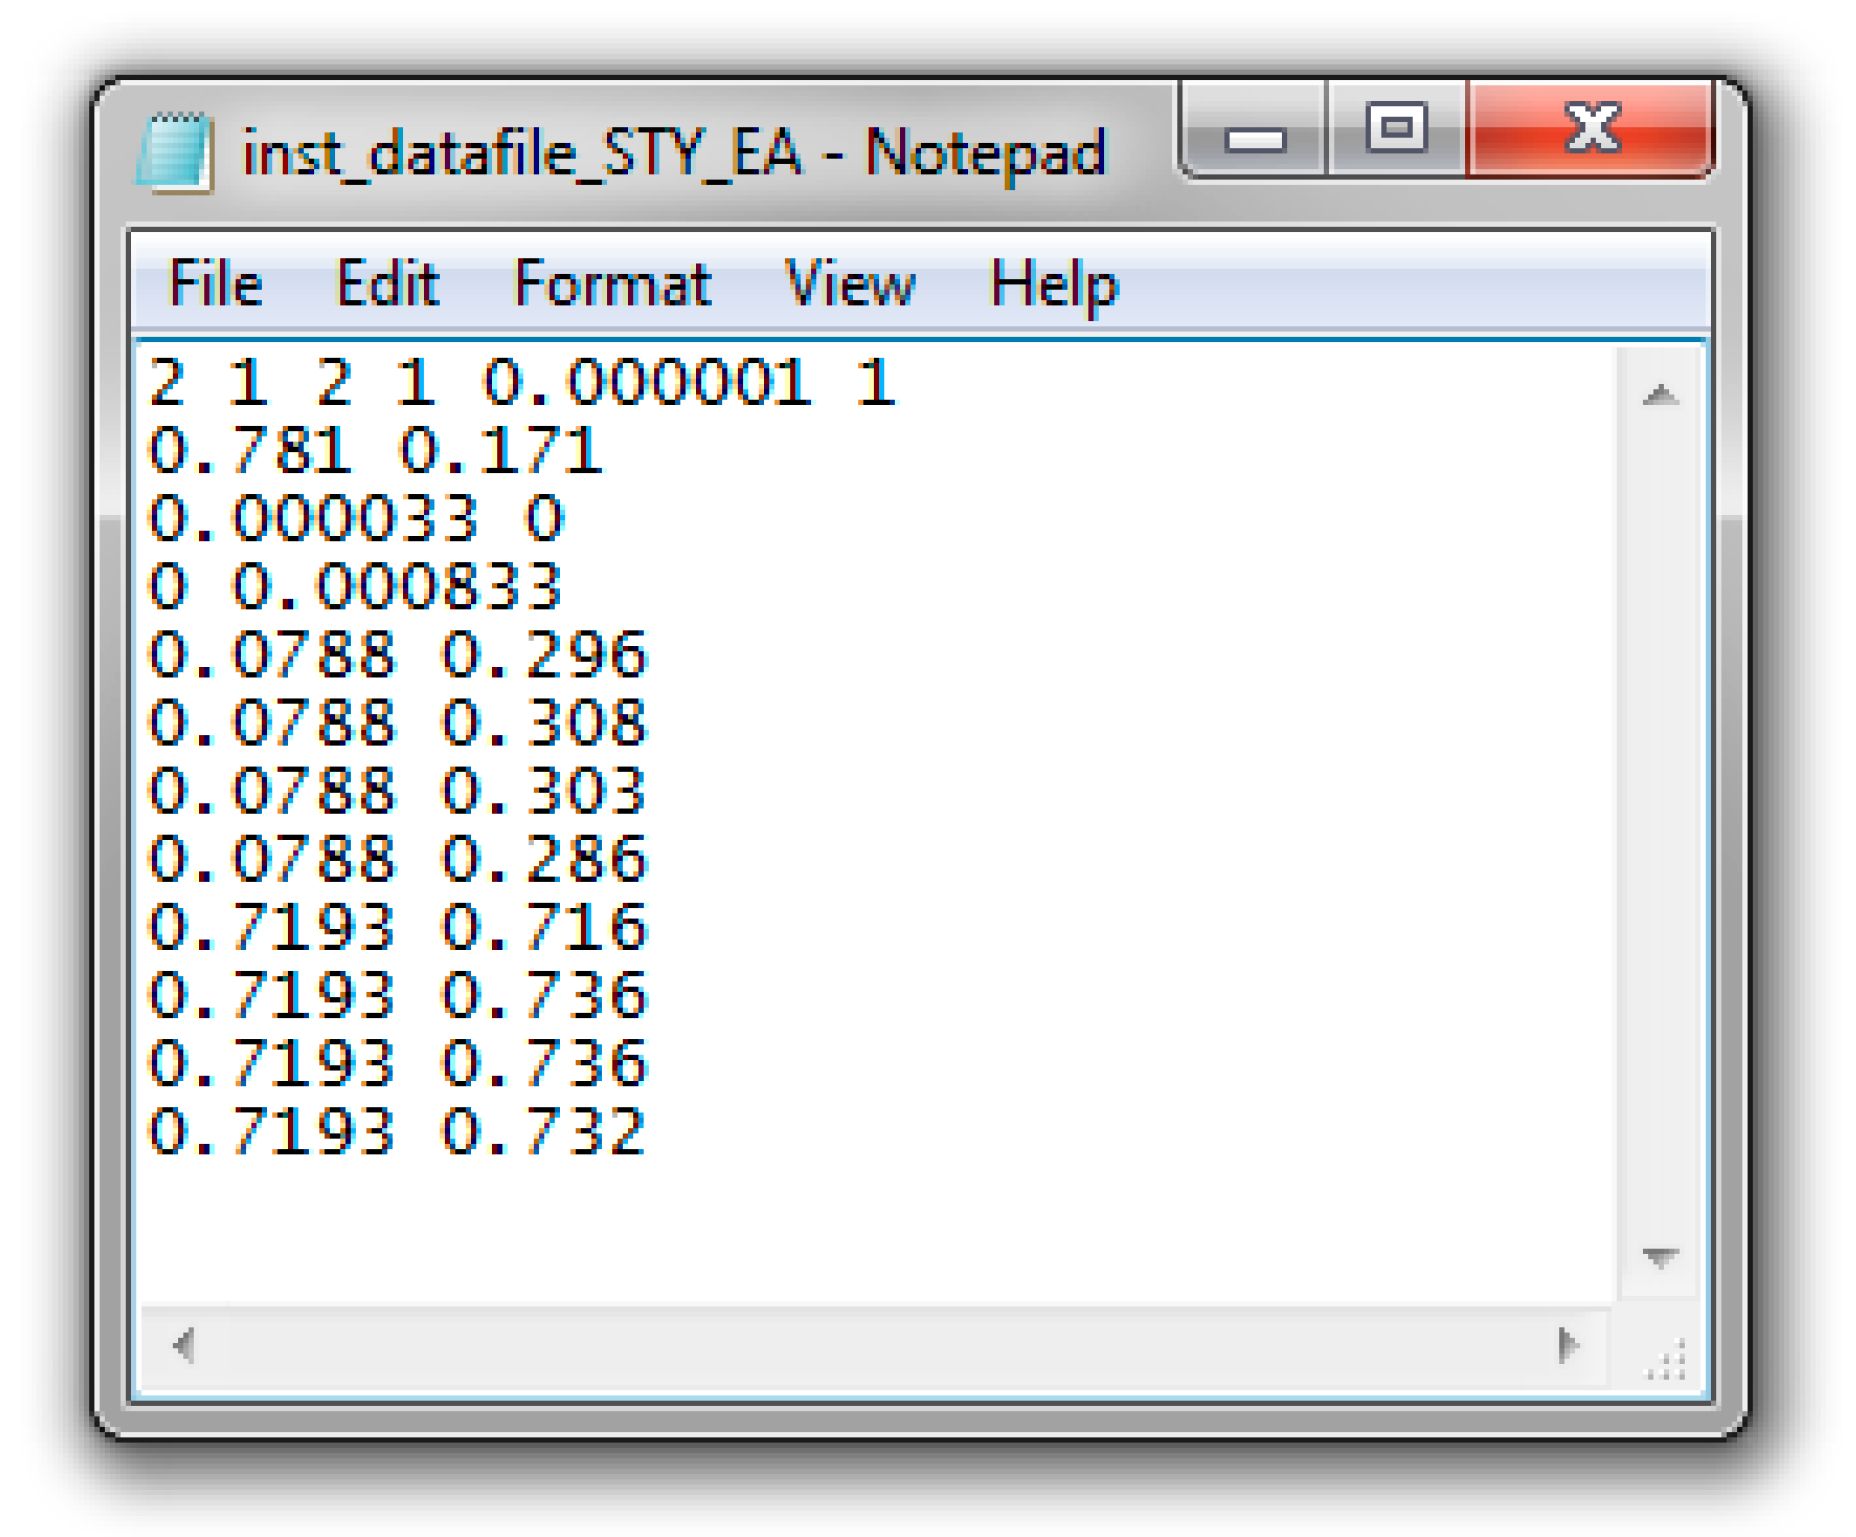Click the horizontal scrollbar right arrow
1856x1537 pixels.
1568,1346
